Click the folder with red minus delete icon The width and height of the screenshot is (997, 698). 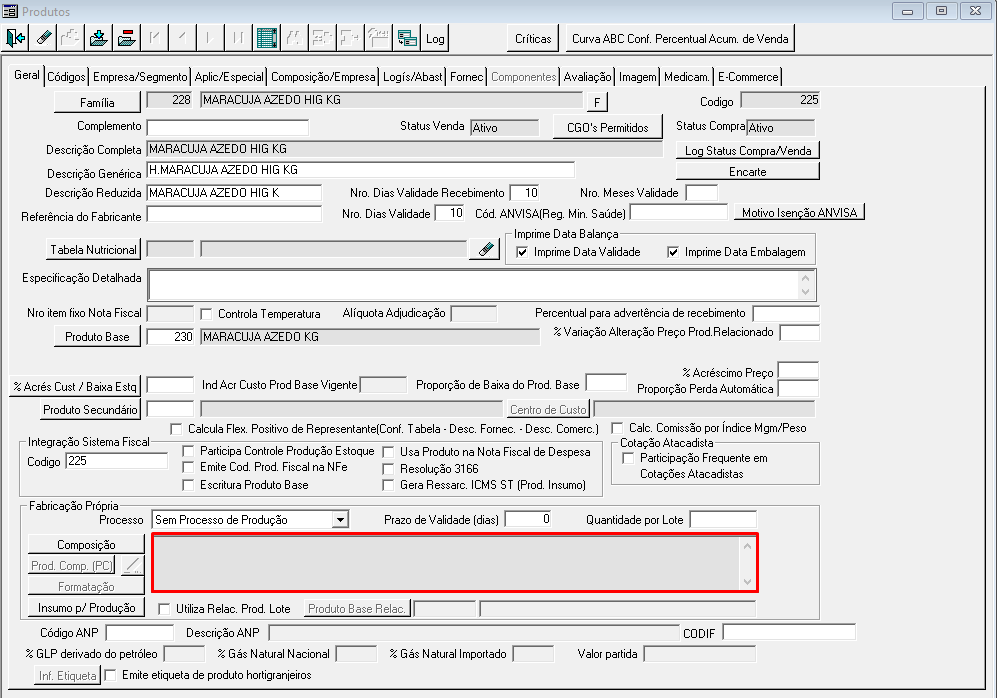127,38
